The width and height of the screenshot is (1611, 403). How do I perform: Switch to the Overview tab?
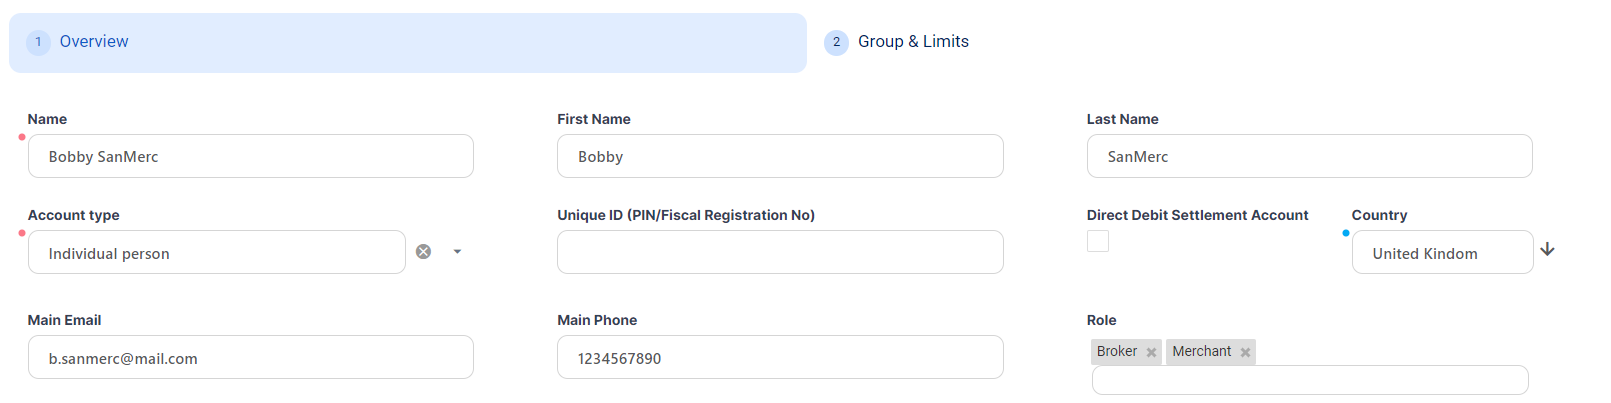point(94,42)
